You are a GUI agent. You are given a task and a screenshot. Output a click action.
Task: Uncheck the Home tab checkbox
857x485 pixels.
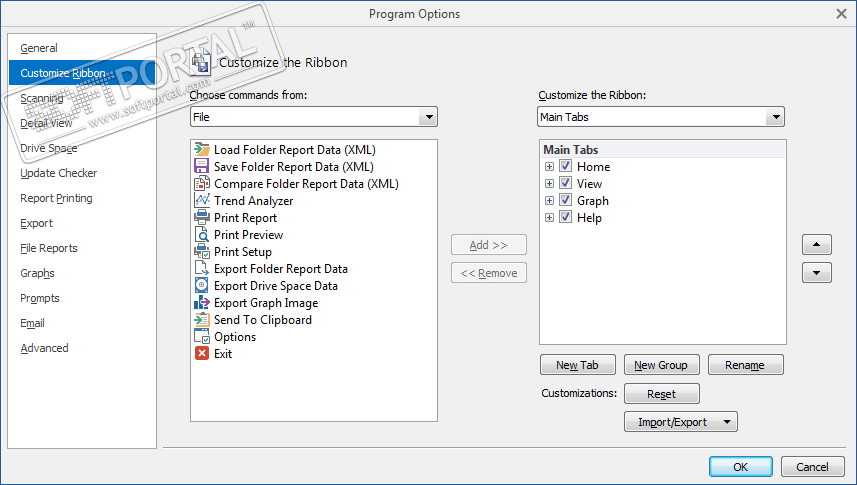(566, 167)
